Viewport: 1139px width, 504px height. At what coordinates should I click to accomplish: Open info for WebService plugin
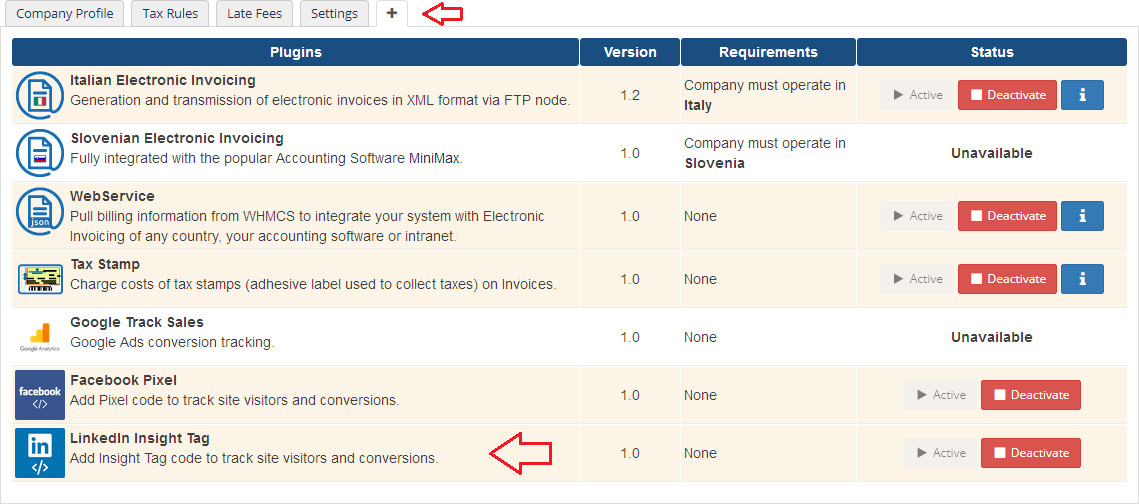click(x=1082, y=216)
